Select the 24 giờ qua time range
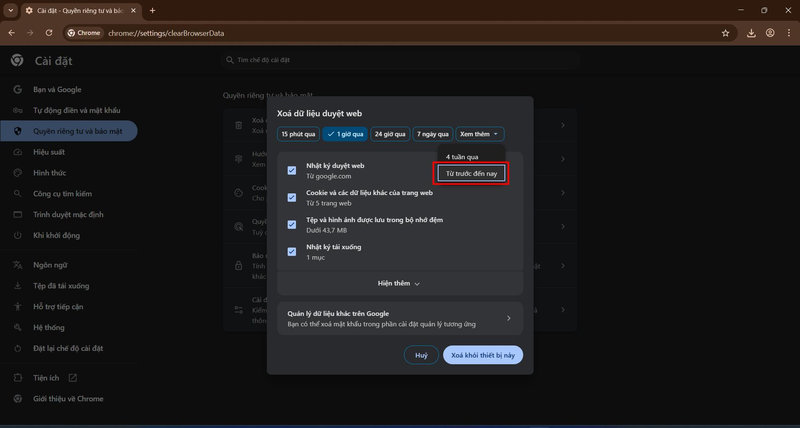Image resolution: width=800 pixels, height=428 pixels. [x=390, y=134]
